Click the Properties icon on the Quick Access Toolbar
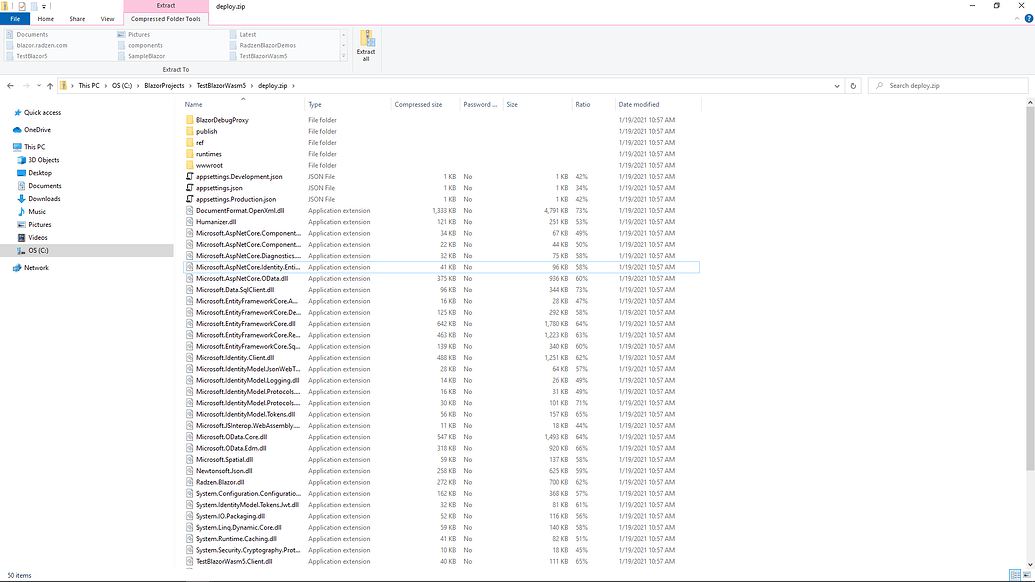The width and height of the screenshot is (1035, 582). 23,6
